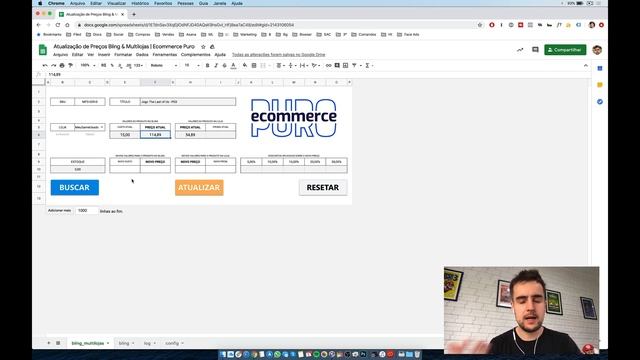Select the paint format tool
Image resolution: width=640 pixels, height=360 pixels.
pyautogui.click(x=71, y=65)
